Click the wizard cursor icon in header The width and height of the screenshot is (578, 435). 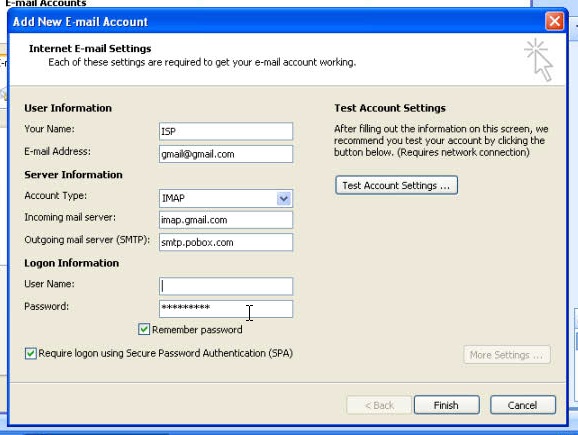[x=539, y=60]
